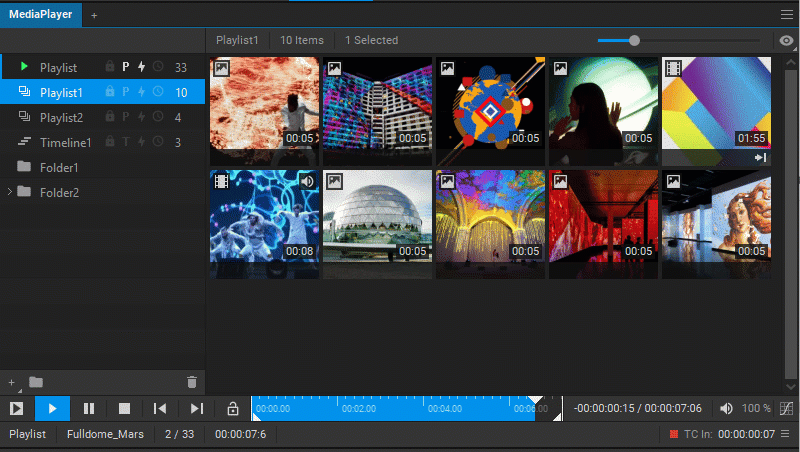Screen dimensions: 800x452
Task: Select the colorful building projection thumbnail
Action: click(x=378, y=111)
